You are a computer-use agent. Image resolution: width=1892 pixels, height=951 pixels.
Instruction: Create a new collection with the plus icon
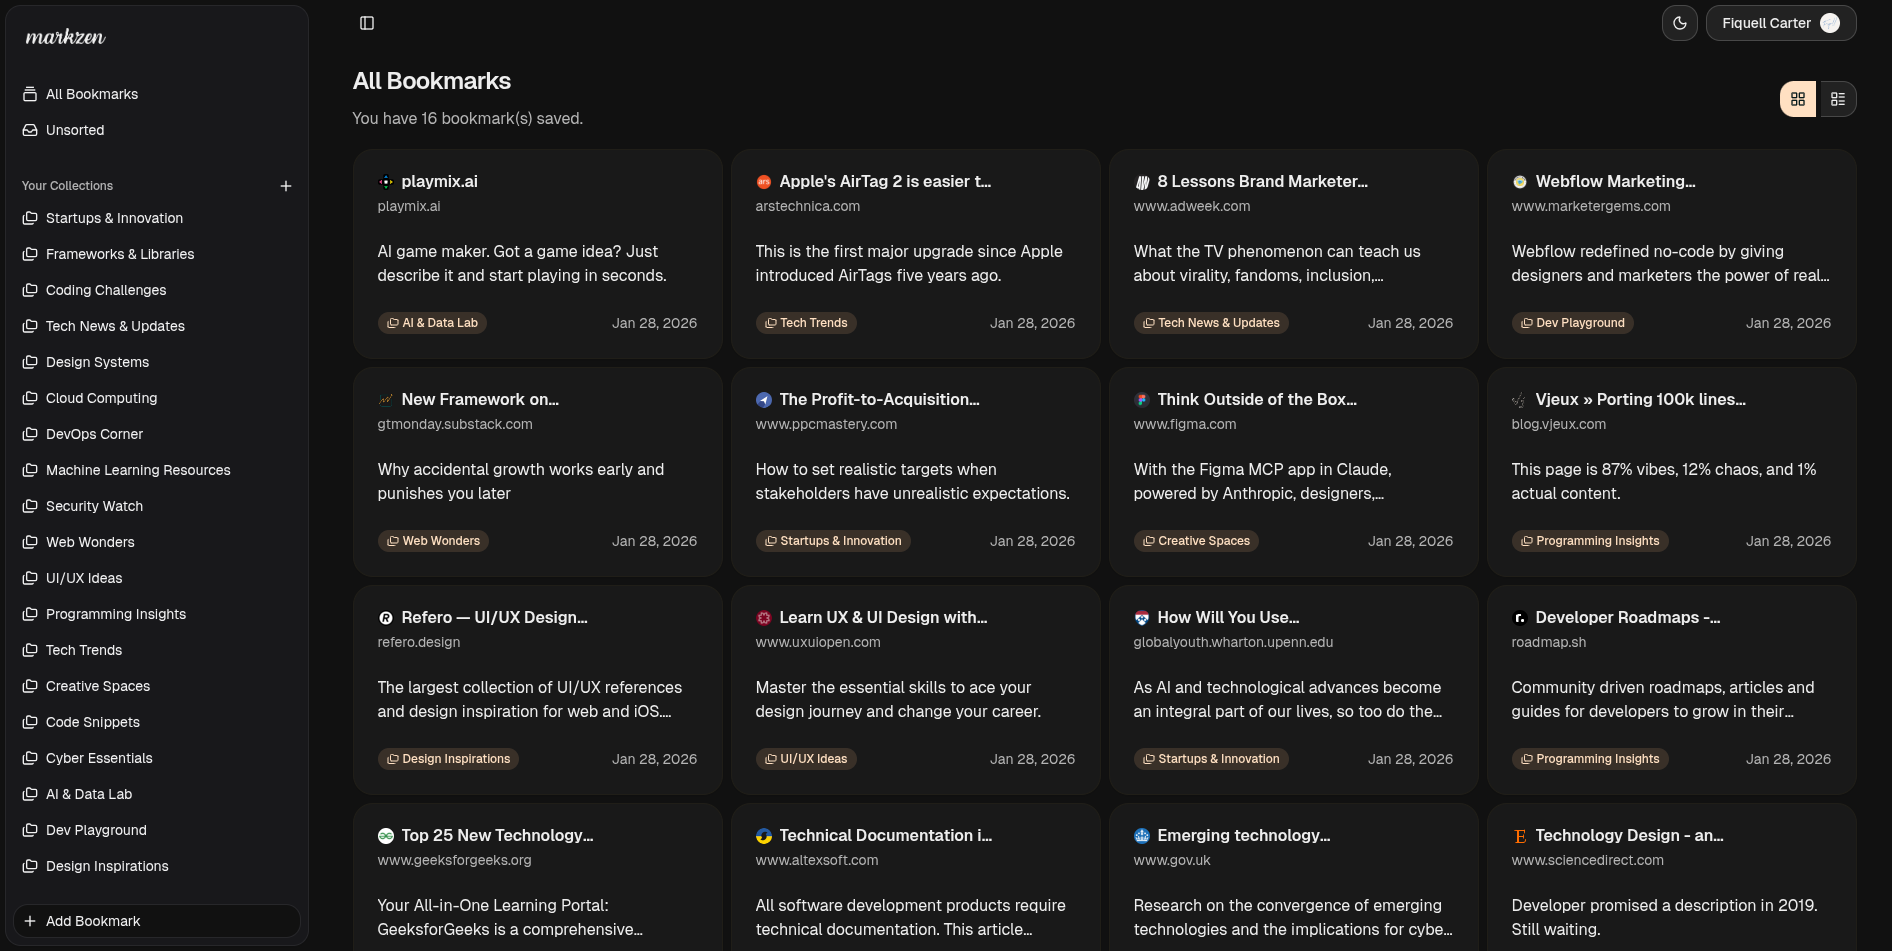pyautogui.click(x=286, y=186)
